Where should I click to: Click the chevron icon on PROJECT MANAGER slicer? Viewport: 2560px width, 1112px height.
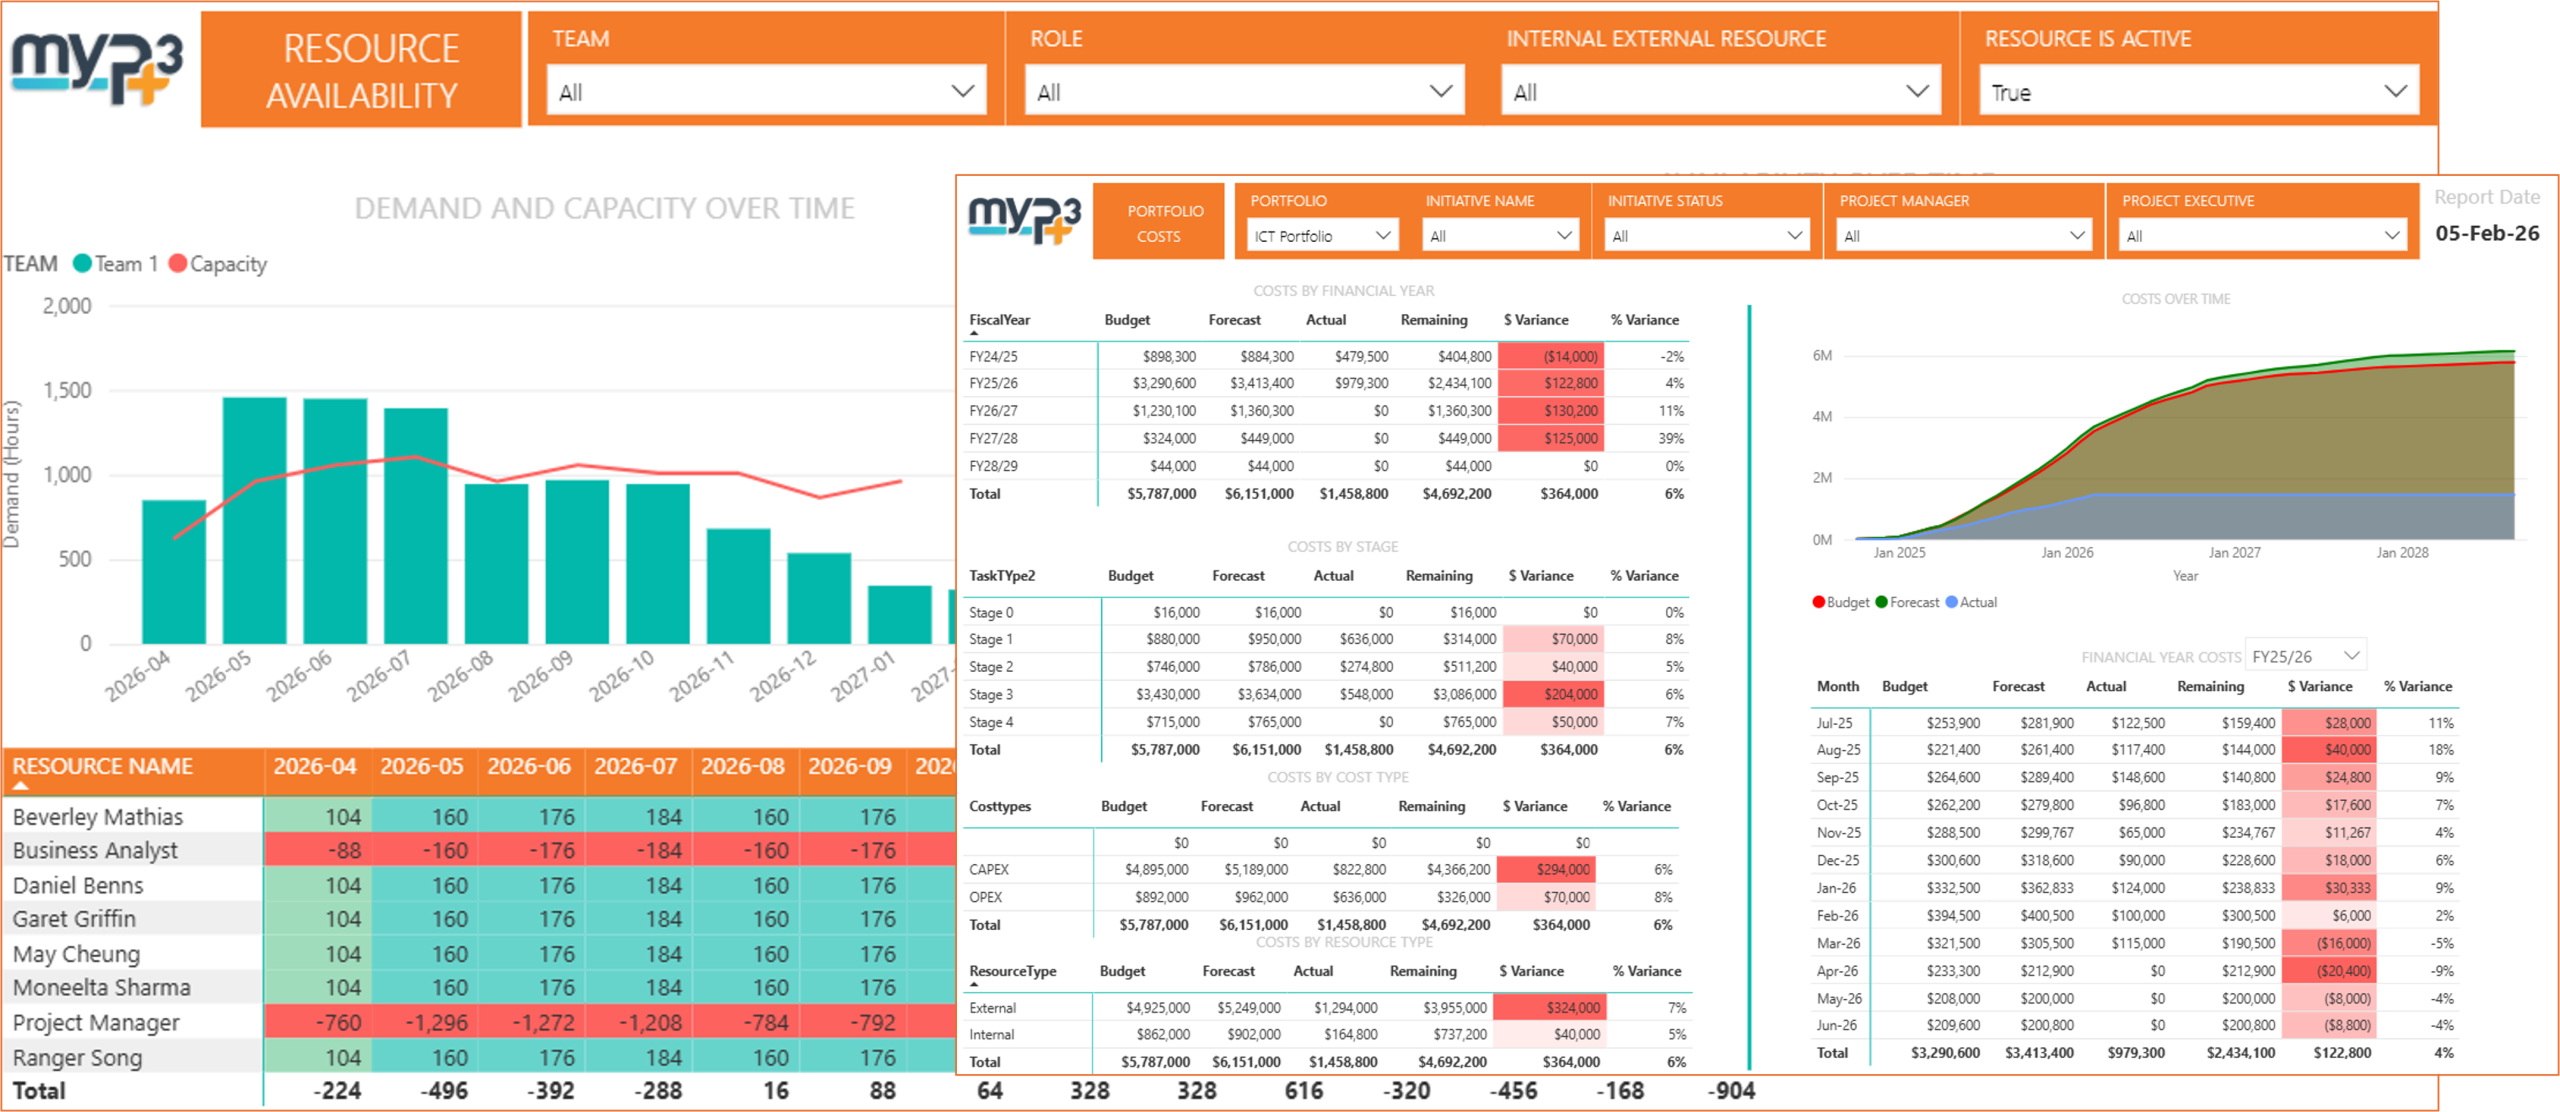(x=2075, y=235)
